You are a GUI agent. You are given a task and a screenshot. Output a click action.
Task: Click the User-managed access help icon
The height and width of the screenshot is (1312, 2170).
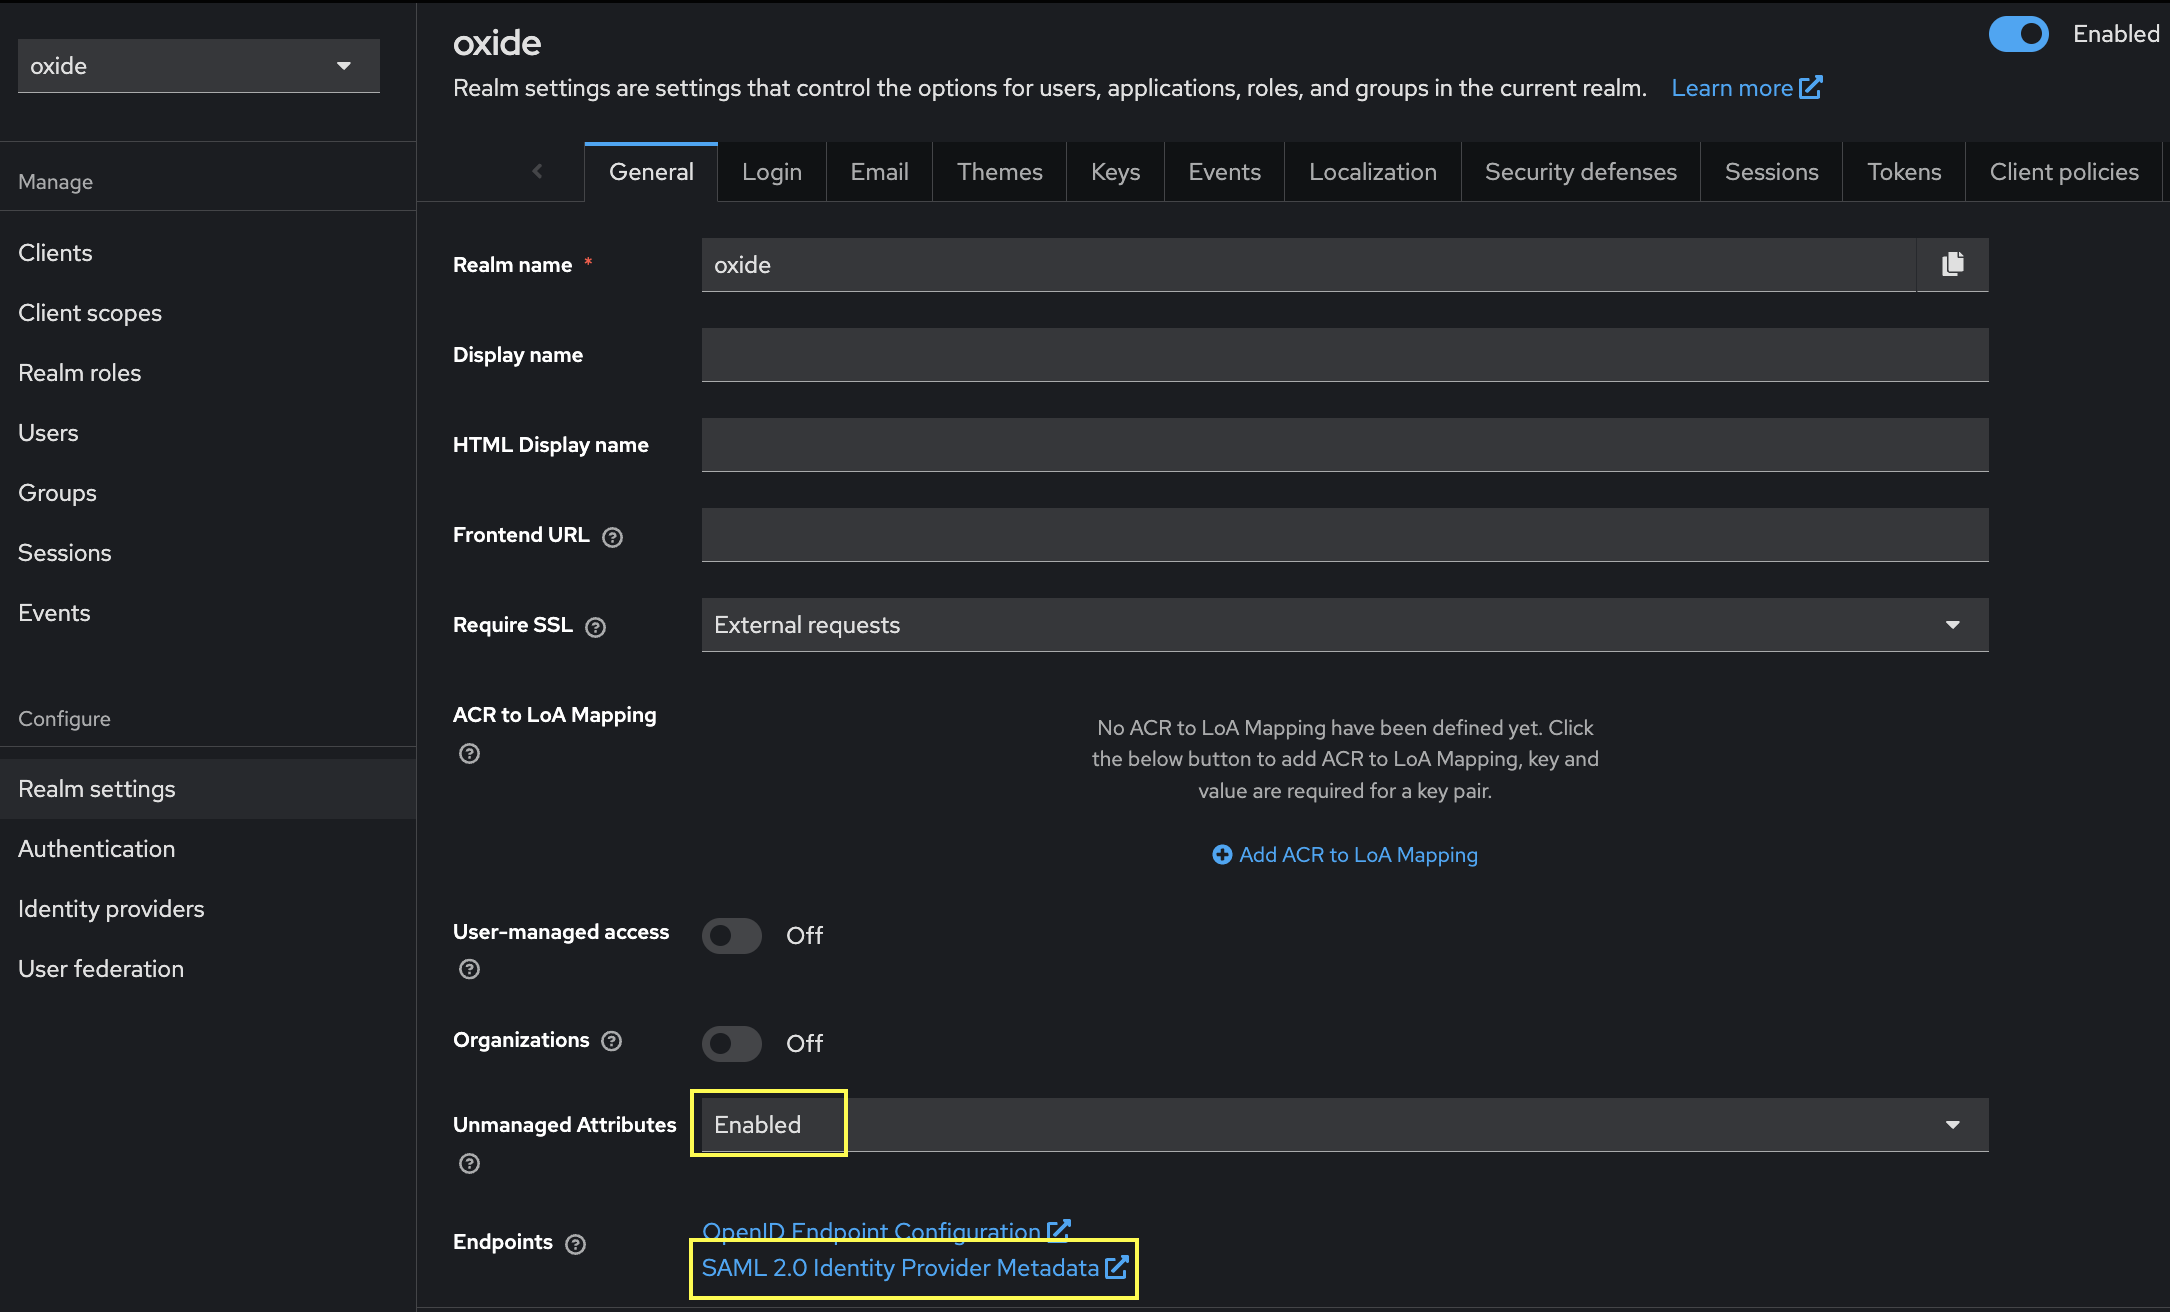tap(469, 969)
